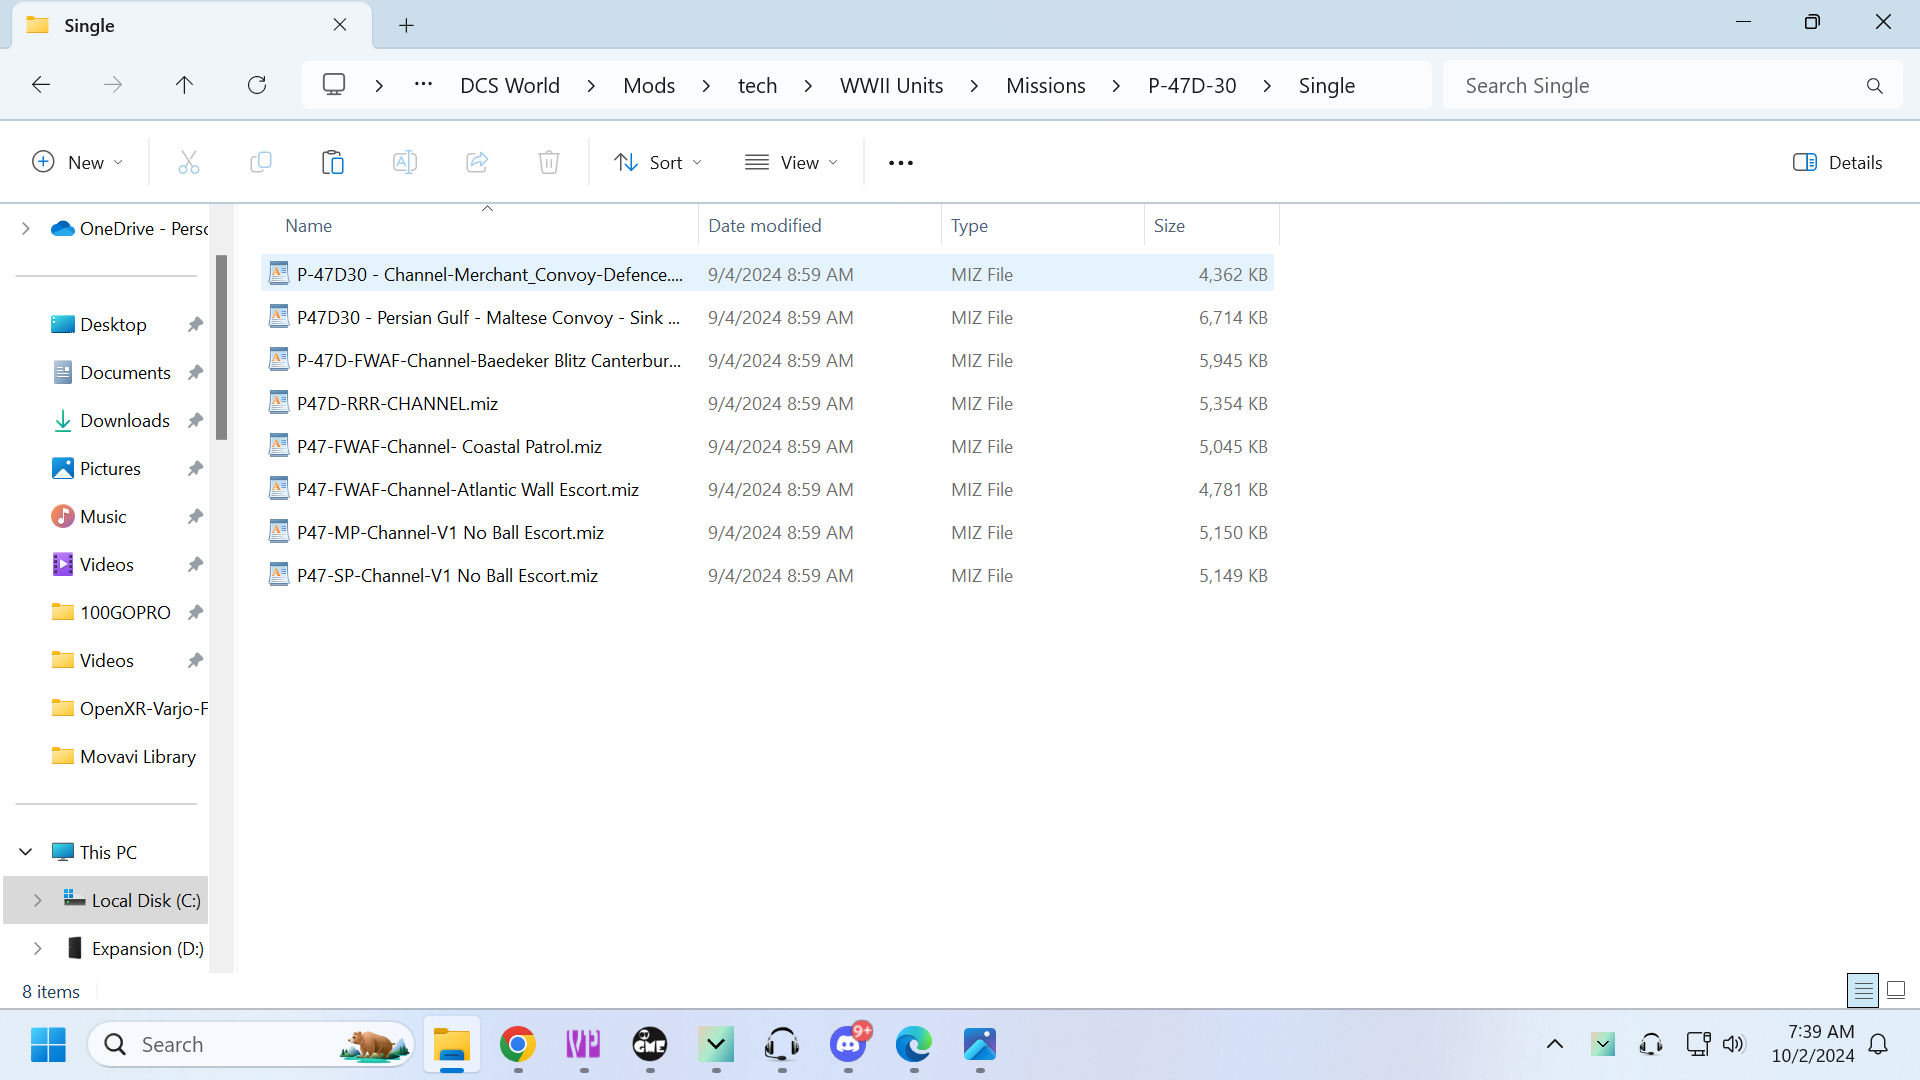Open Discord from the taskbar
This screenshot has width=1920, height=1080.
click(x=848, y=1044)
